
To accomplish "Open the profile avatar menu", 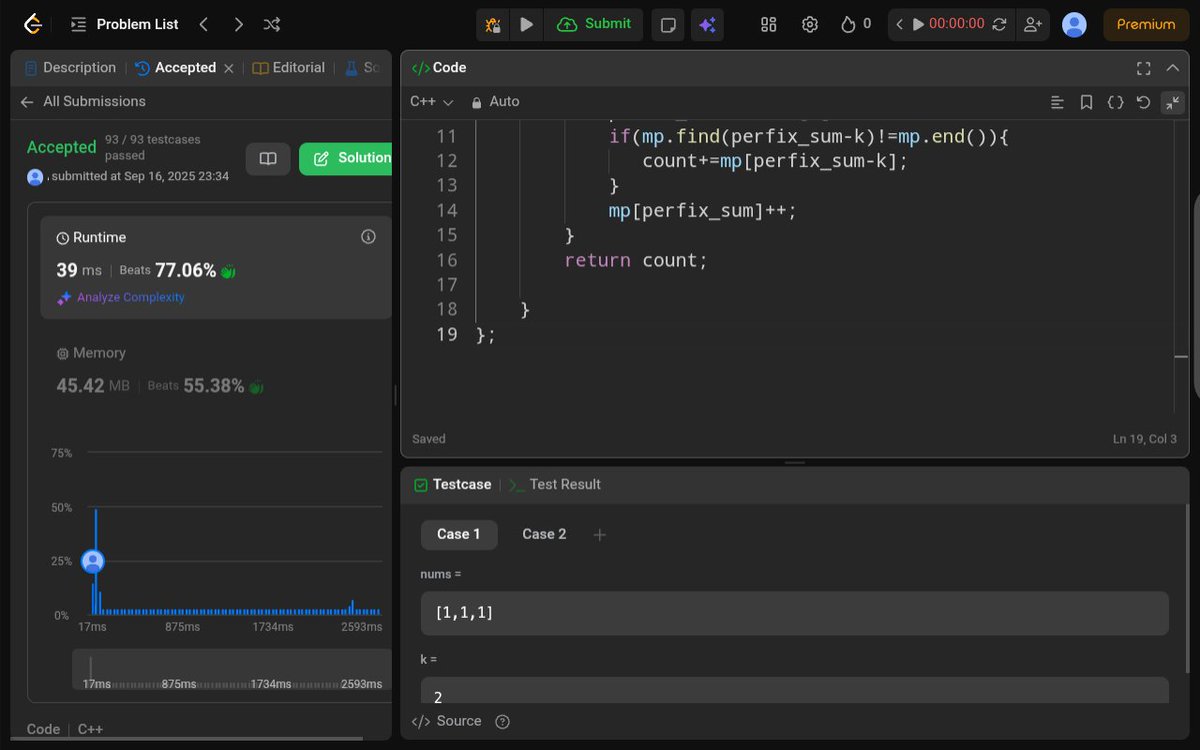I will [x=1074, y=24].
